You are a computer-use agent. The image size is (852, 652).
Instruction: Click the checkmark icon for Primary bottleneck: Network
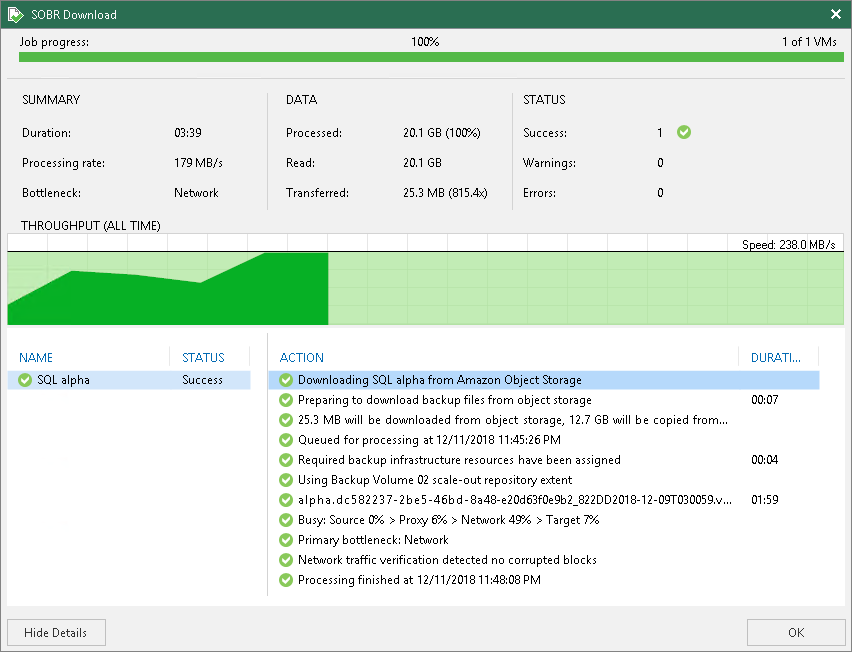point(286,540)
